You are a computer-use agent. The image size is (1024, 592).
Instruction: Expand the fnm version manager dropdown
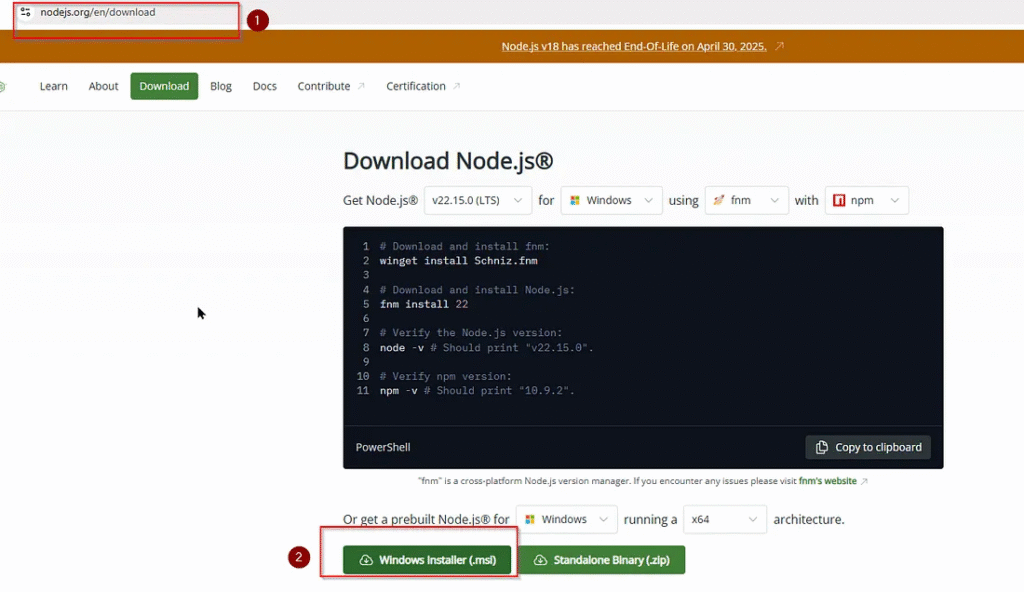pyautogui.click(x=746, y=201)
